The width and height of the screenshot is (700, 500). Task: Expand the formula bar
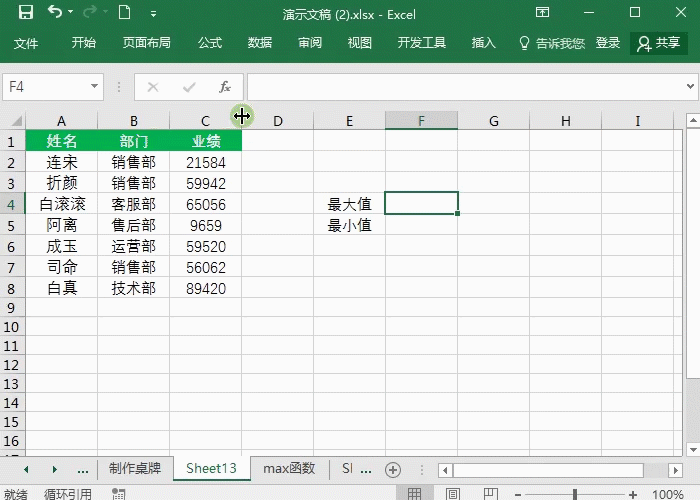(690, 87)
